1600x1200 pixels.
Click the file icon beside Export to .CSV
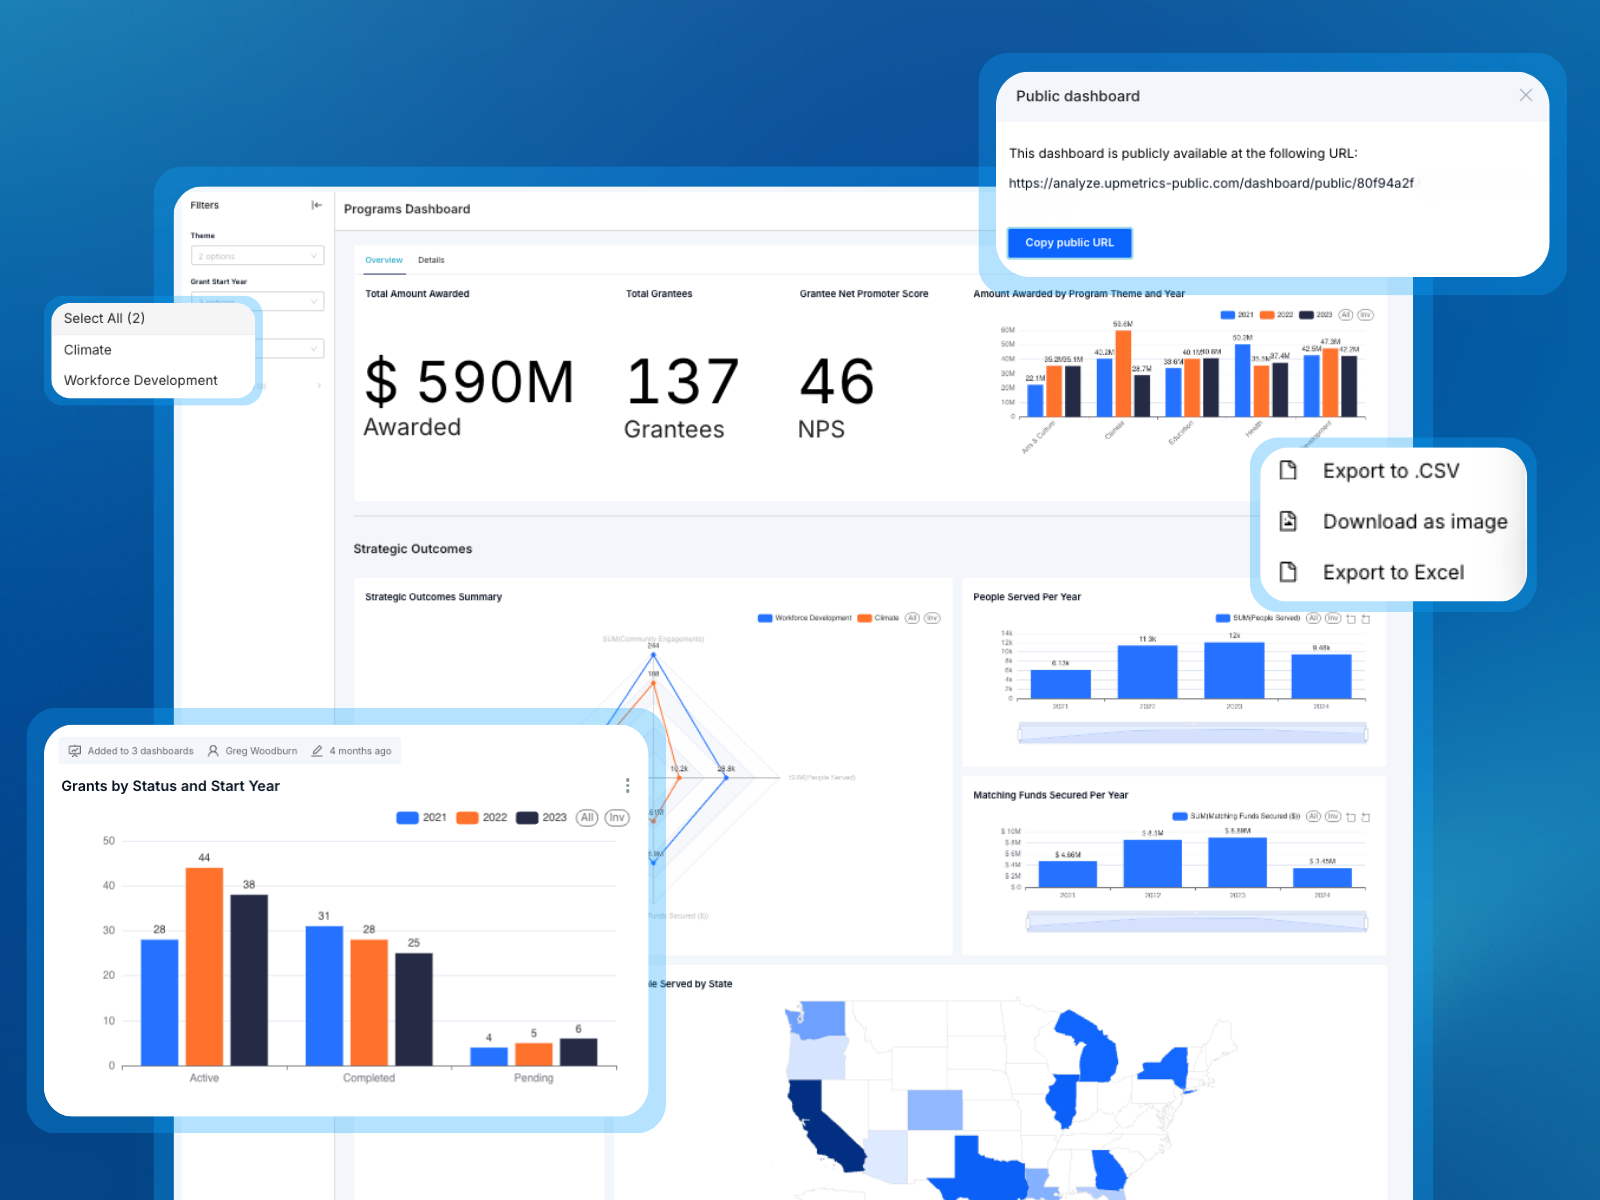tap(1290, 470)
